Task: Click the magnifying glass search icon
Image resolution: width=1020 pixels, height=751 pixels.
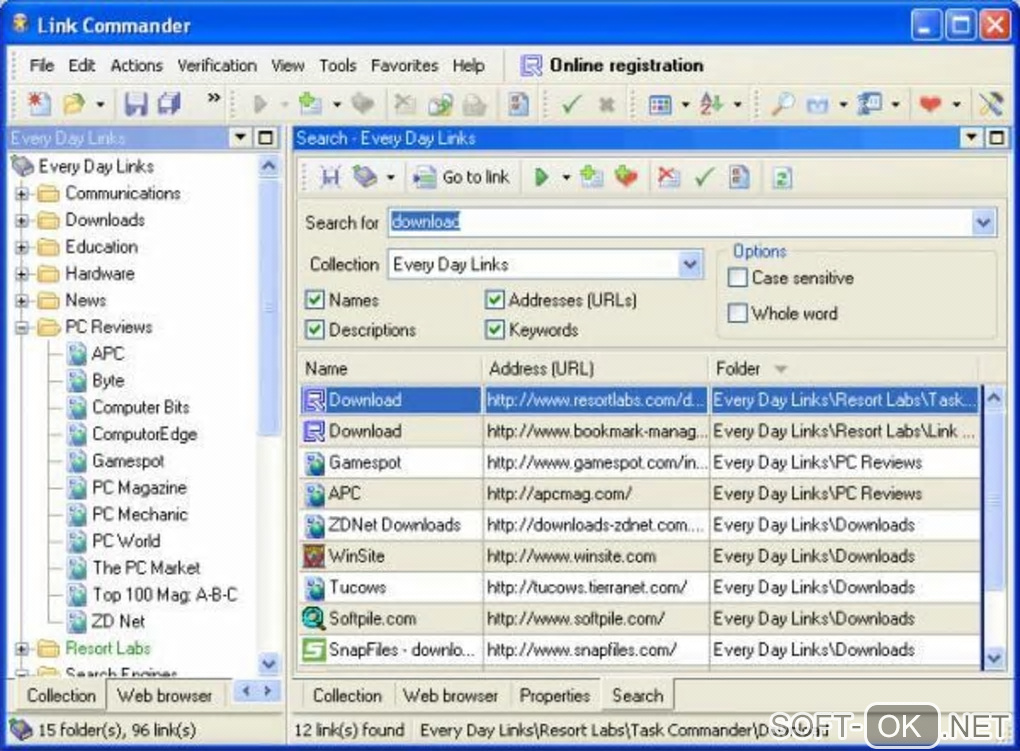Action: [x=781, y=103]
